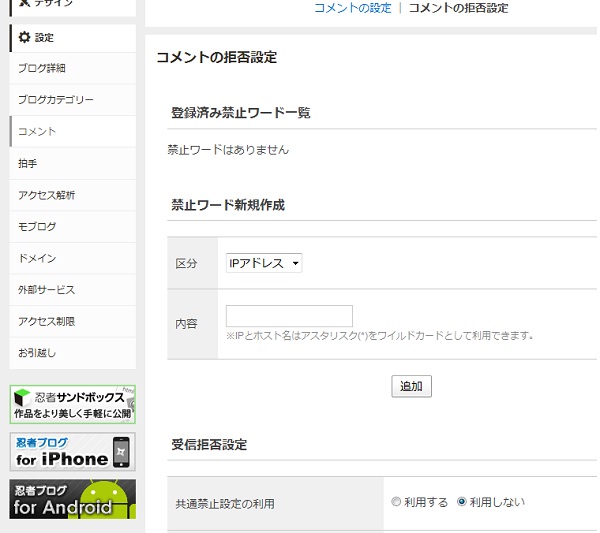Image resolution: width=600 pixels, height=533 pixels.
Task: Click the wildcard asterisk hint text
Action: point(380,336)
